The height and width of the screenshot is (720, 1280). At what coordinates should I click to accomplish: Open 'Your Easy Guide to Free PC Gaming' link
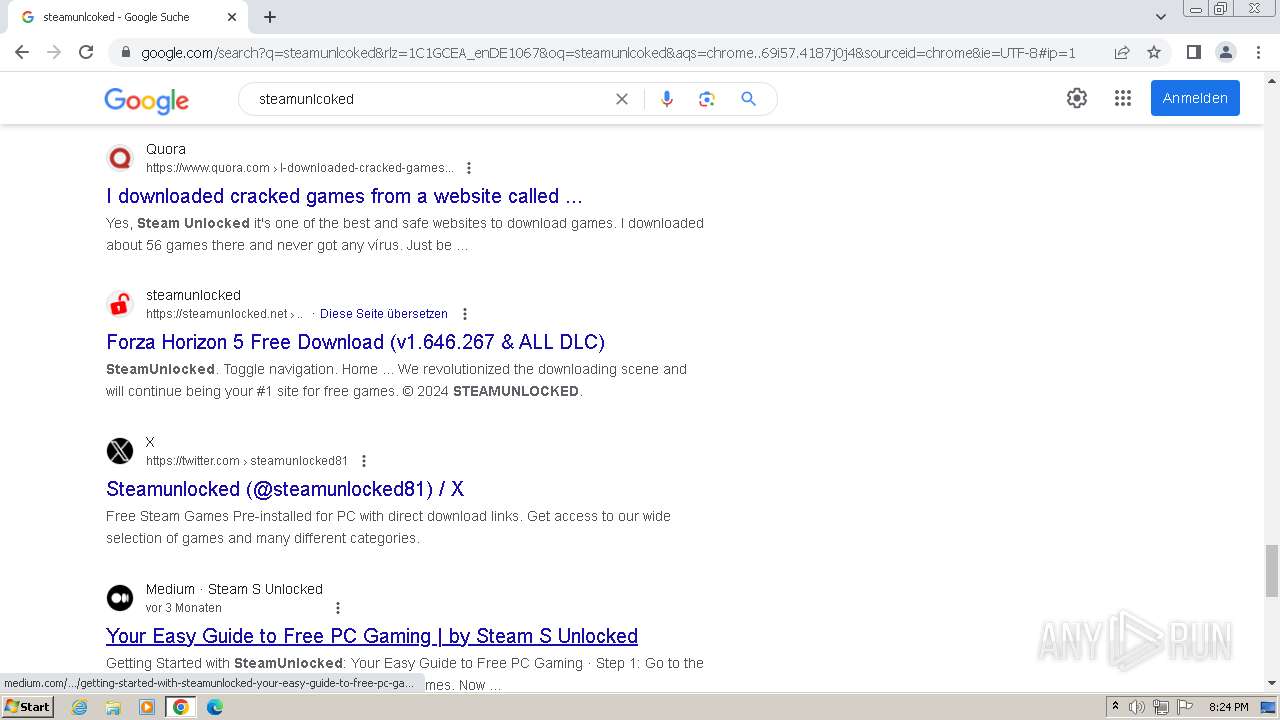[x=372, y=636]
